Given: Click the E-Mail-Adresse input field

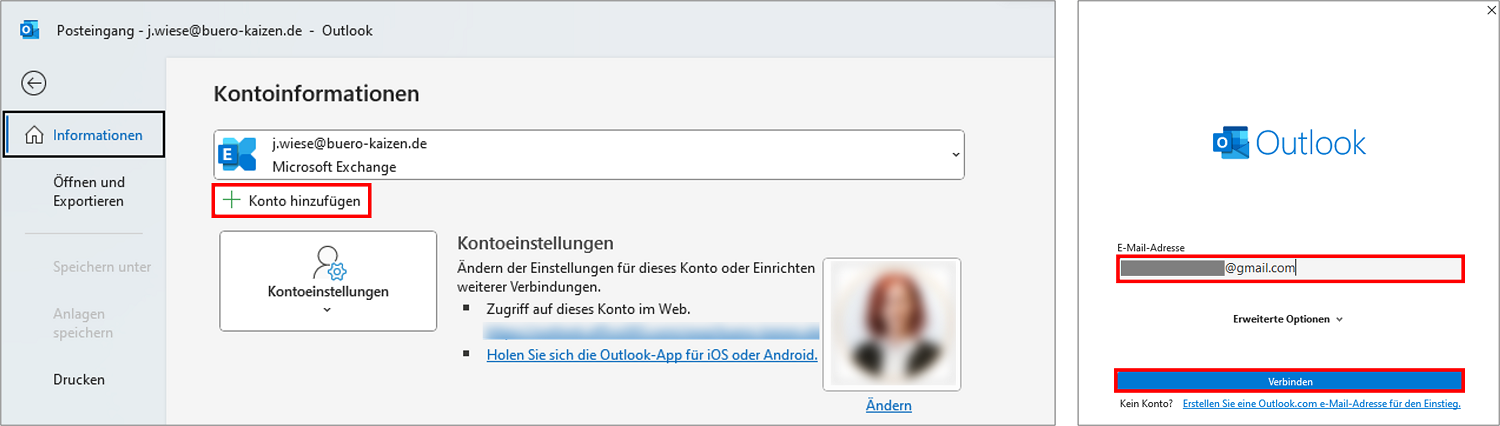Looking at the screenshot, I should click(x=1290, y=268).
